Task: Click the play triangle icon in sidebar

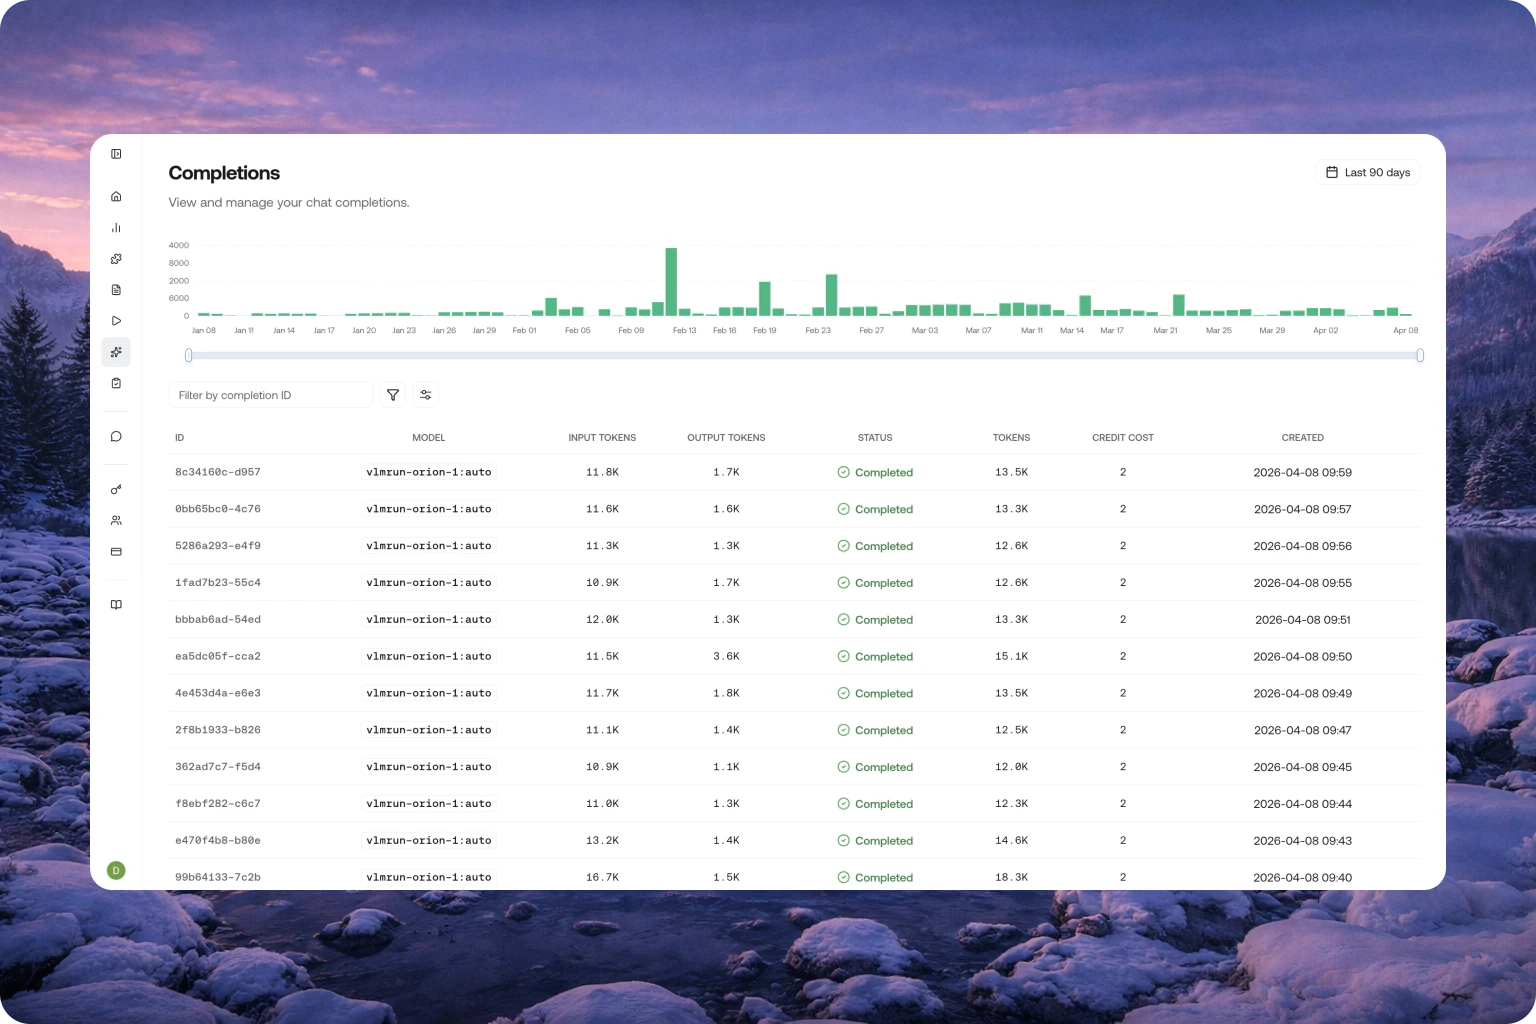Action: point(116,321)
